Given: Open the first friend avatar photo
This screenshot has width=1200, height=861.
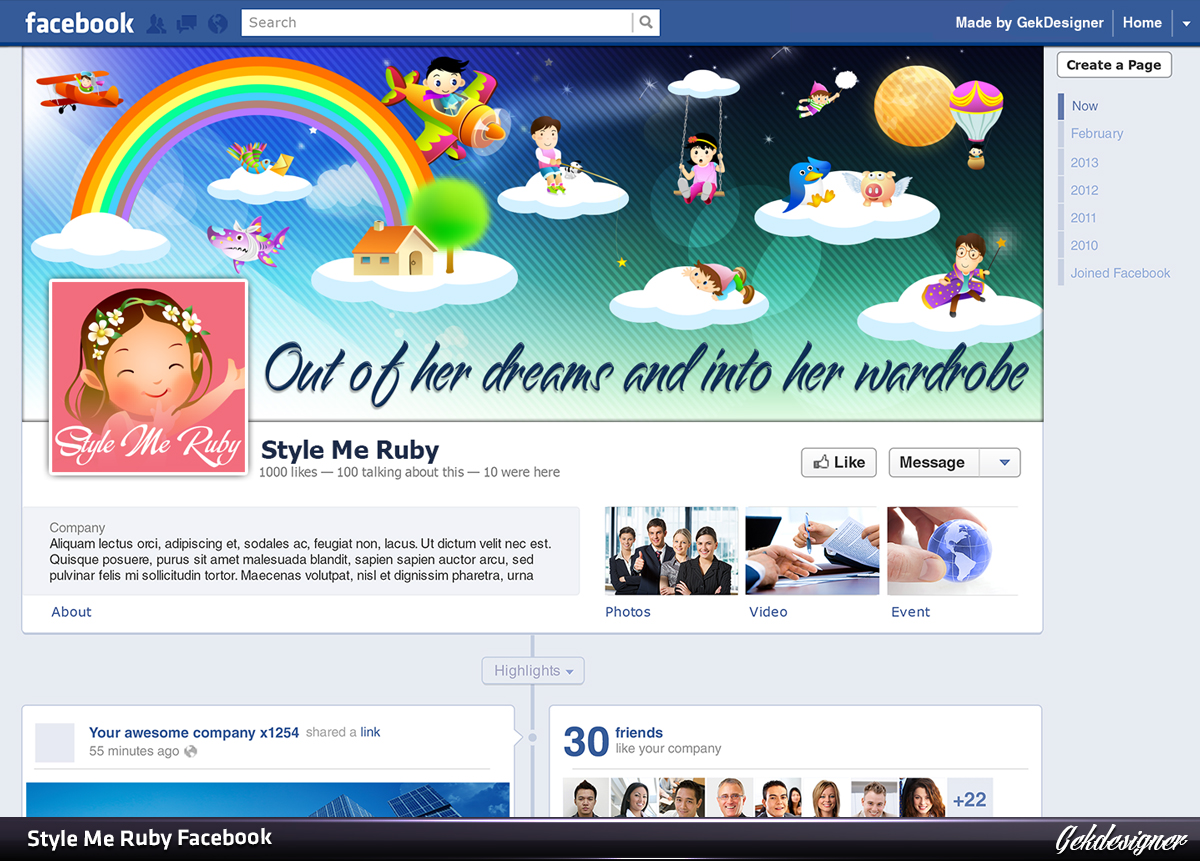Looking at the screenshot, I should click(x=586, y=798).
